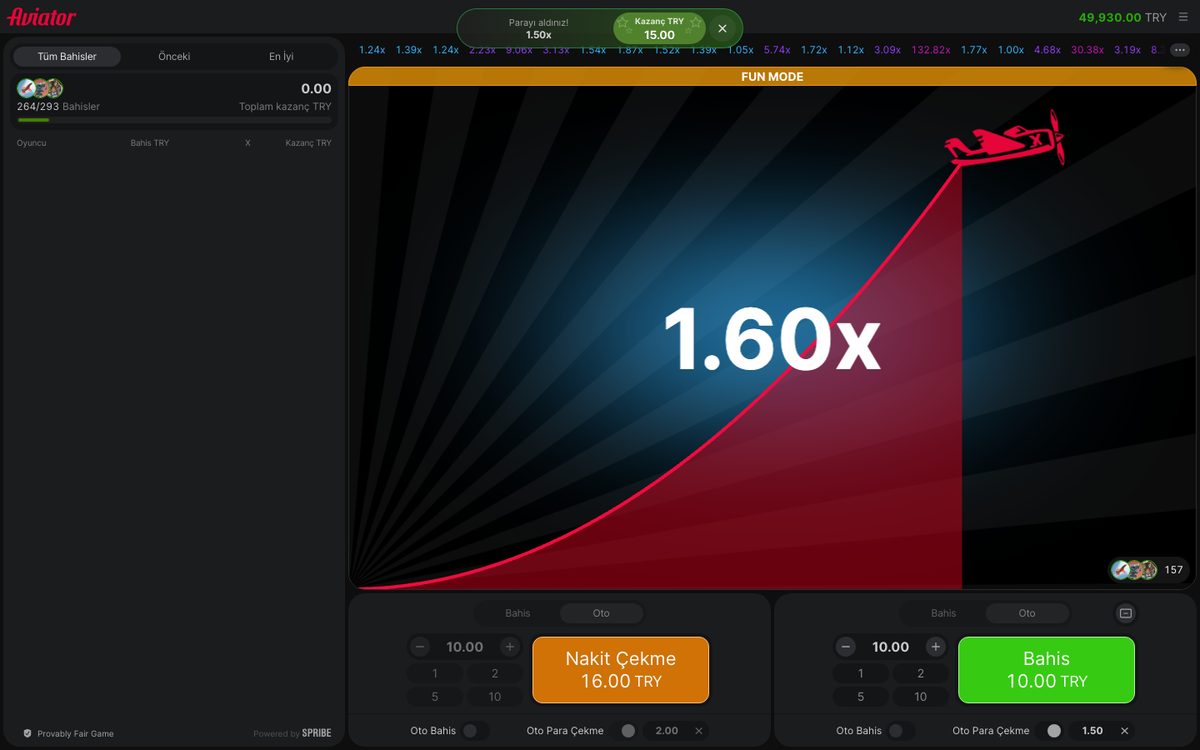The width and height of the screenshot is (1200, 750).
Task: Click the 132.82x multiplier in history
Action: 931,50
